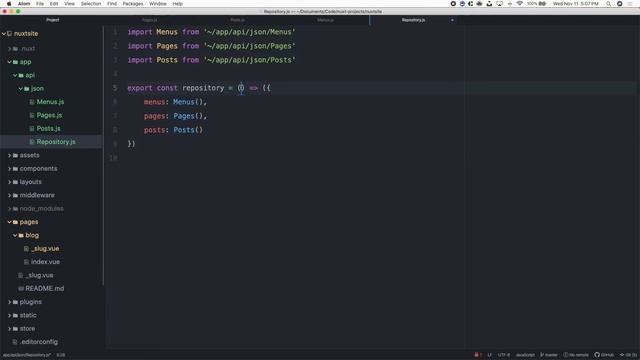Open README.md in the tree
This screenshot has width=640, height=360.
(44, 289)
